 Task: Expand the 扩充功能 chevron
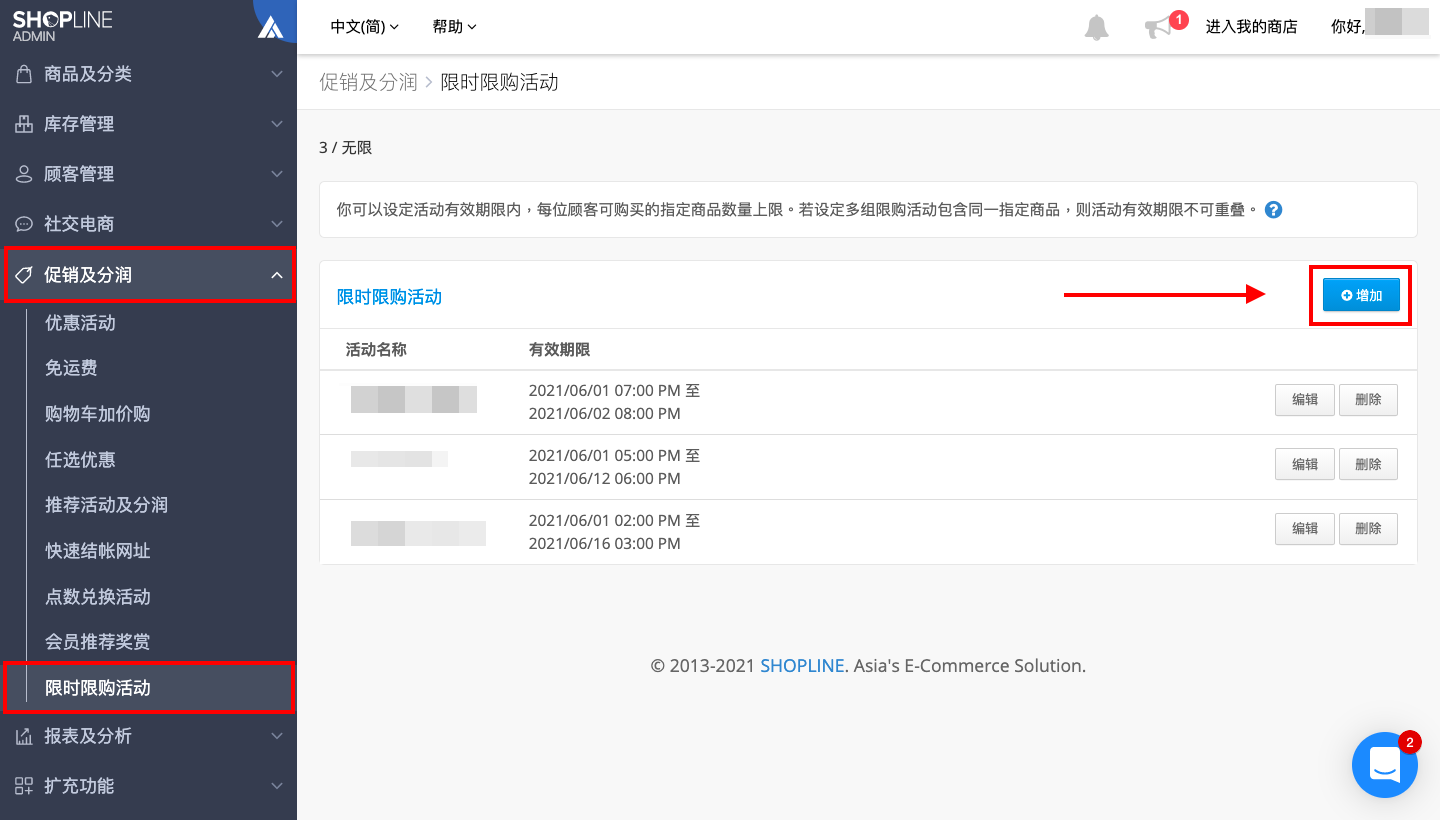(277, 786)
